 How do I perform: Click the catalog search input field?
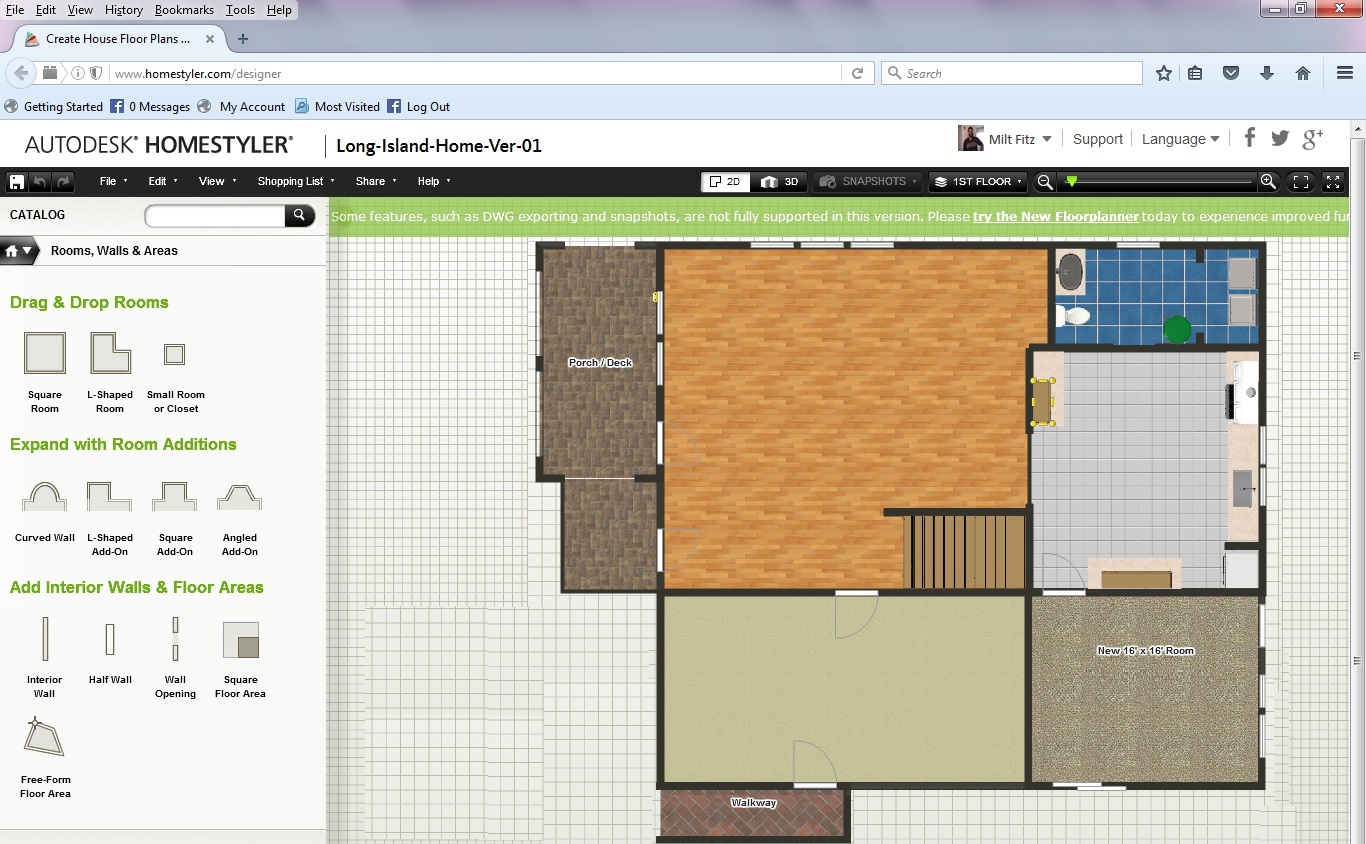[x=215, y=215]
